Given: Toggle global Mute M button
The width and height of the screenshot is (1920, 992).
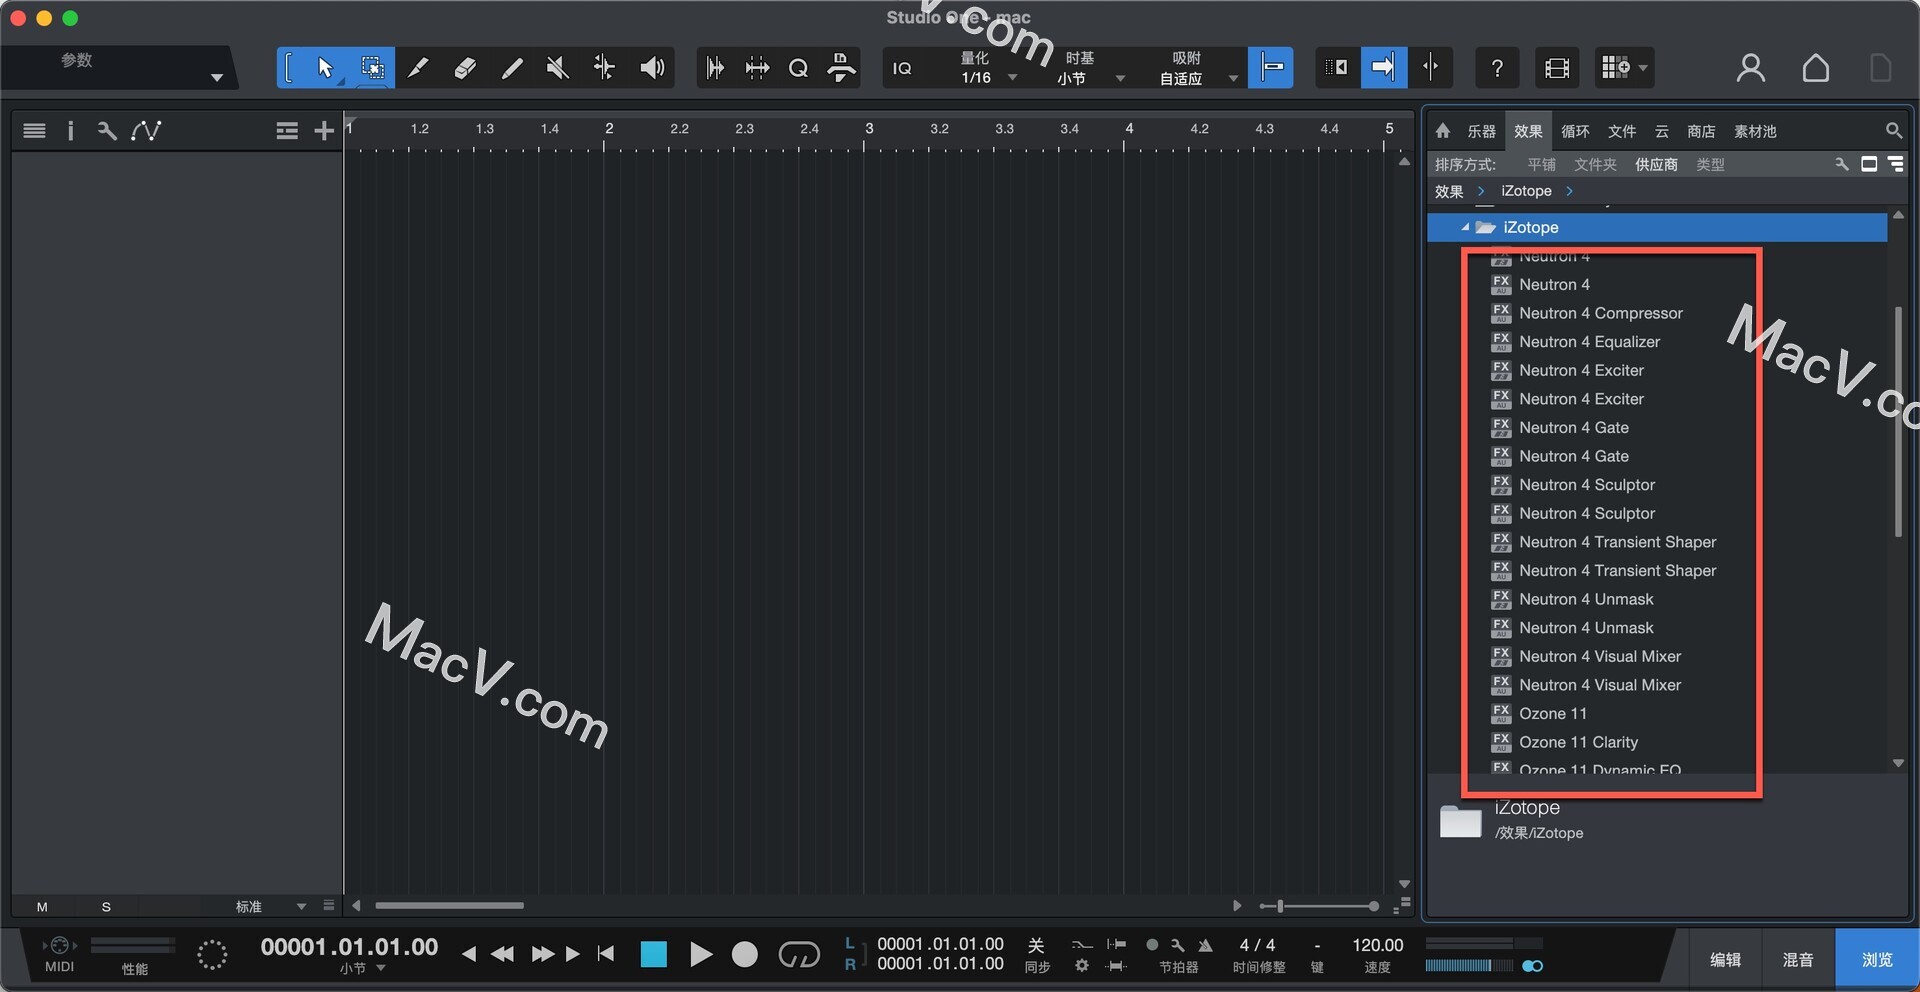Looking at the screenshot, I should tap(42, 907).
